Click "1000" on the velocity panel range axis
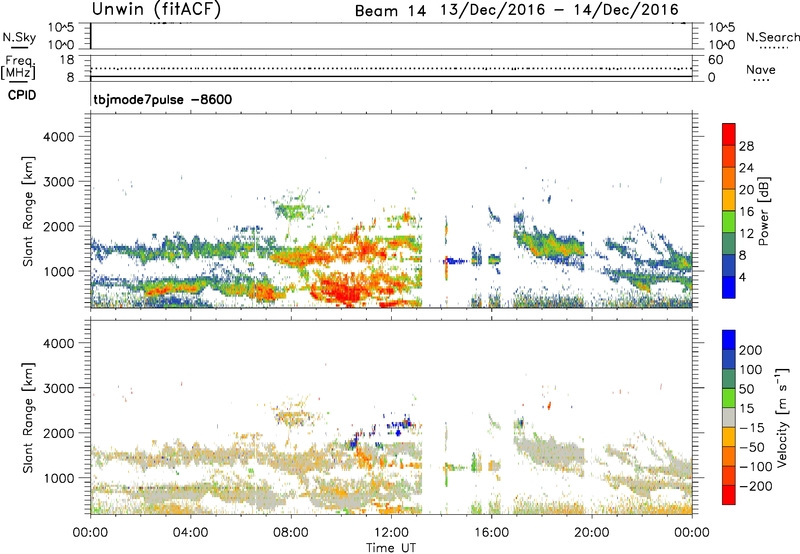The image size is (800, 554). pyautogui.click(x=58, y=478)
